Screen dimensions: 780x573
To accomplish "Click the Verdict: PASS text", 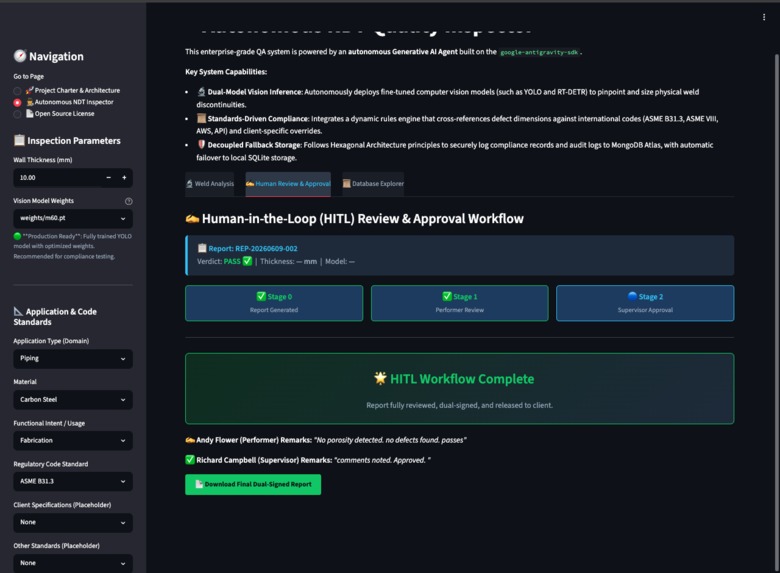I will click(x=219, y=261).
